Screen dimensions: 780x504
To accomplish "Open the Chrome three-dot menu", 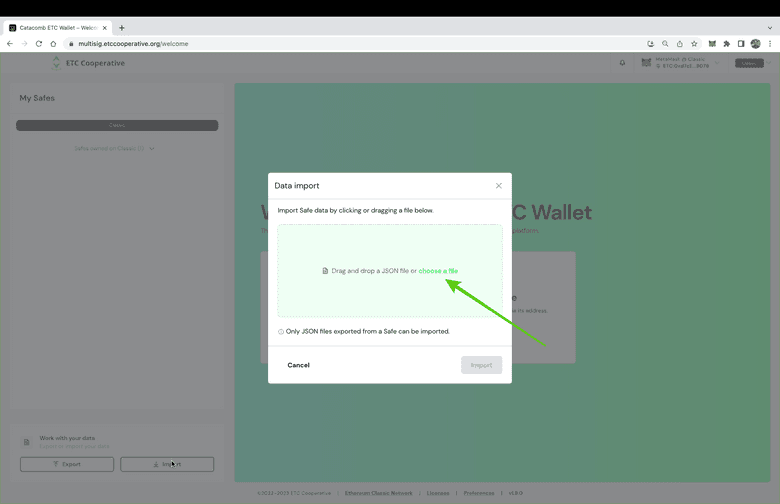I will click(770, 44).
